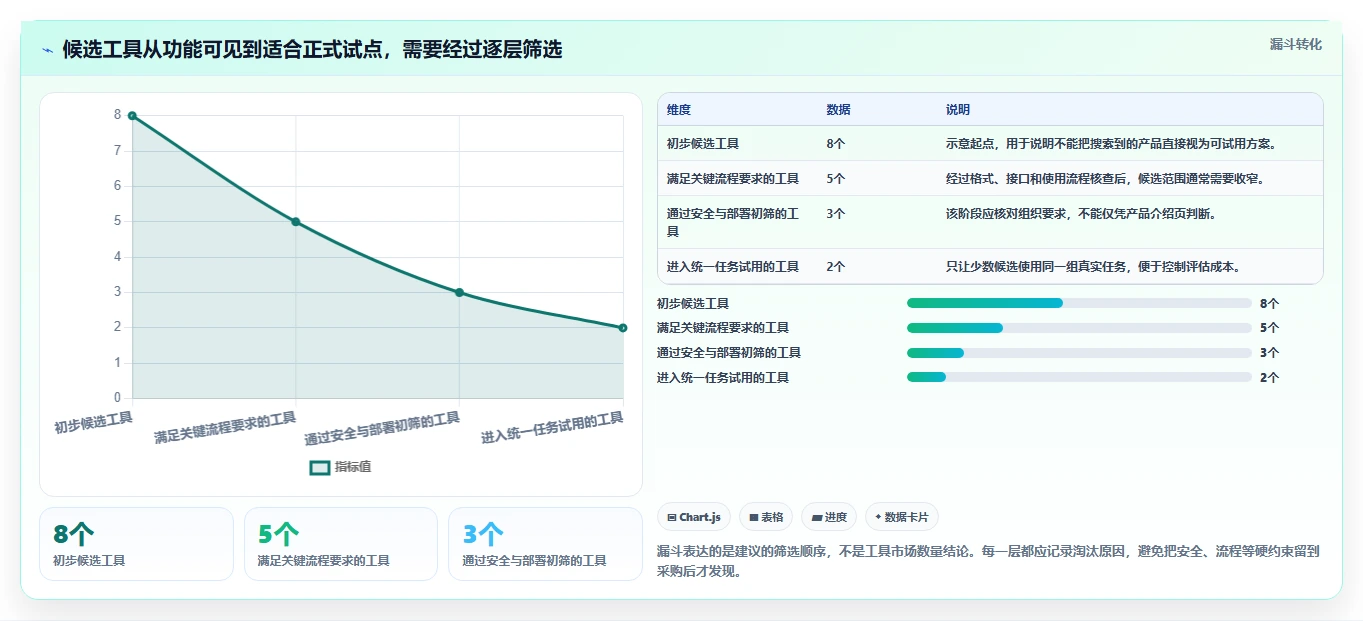The height and width of the screenshot is (621, 1363).
Task: Click the main title about 逐层筛选
Action: tap(312, 50)
